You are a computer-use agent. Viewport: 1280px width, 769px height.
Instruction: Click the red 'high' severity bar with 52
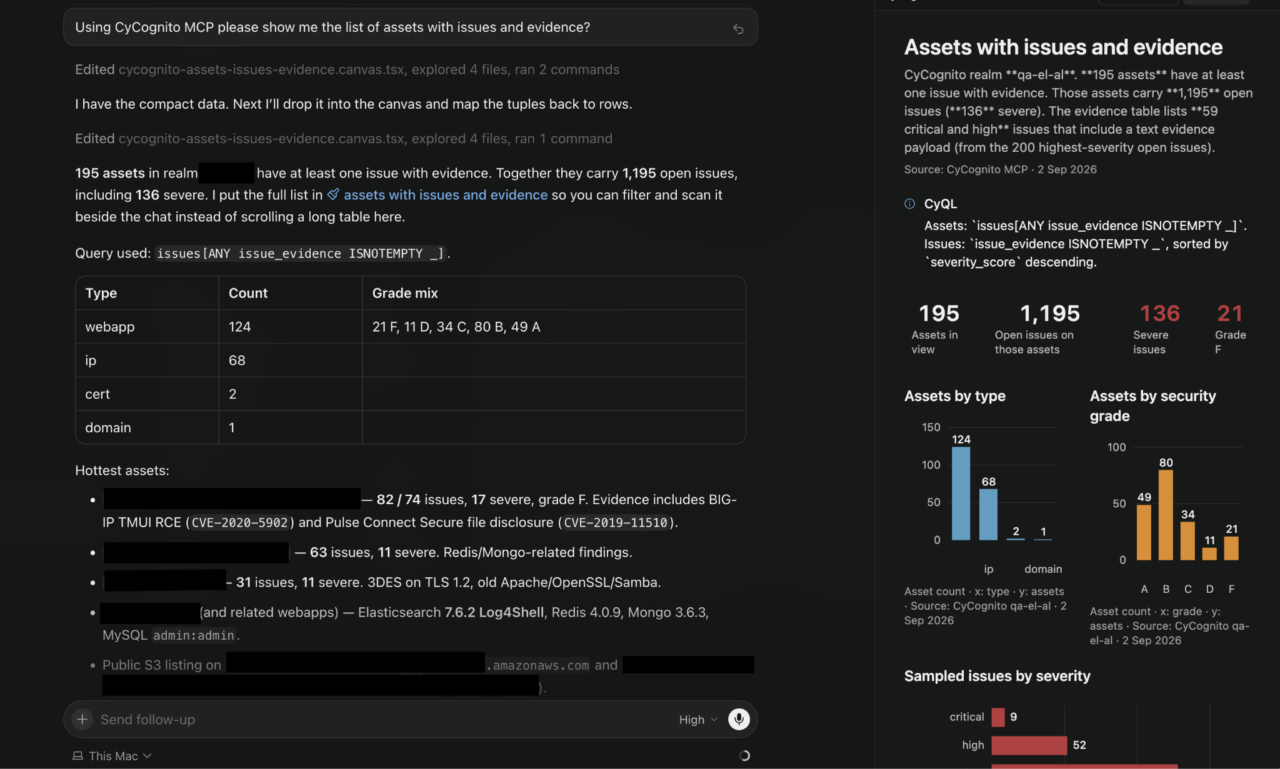[x=1029, y=745]
